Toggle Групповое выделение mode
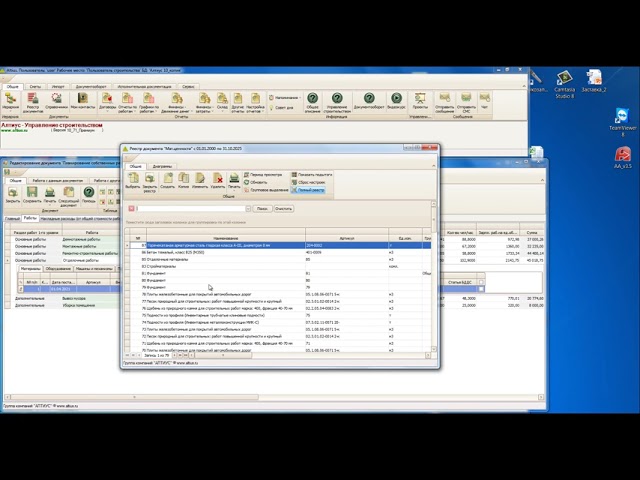Viewport: 640px width, 480px height. click(265, 190)
